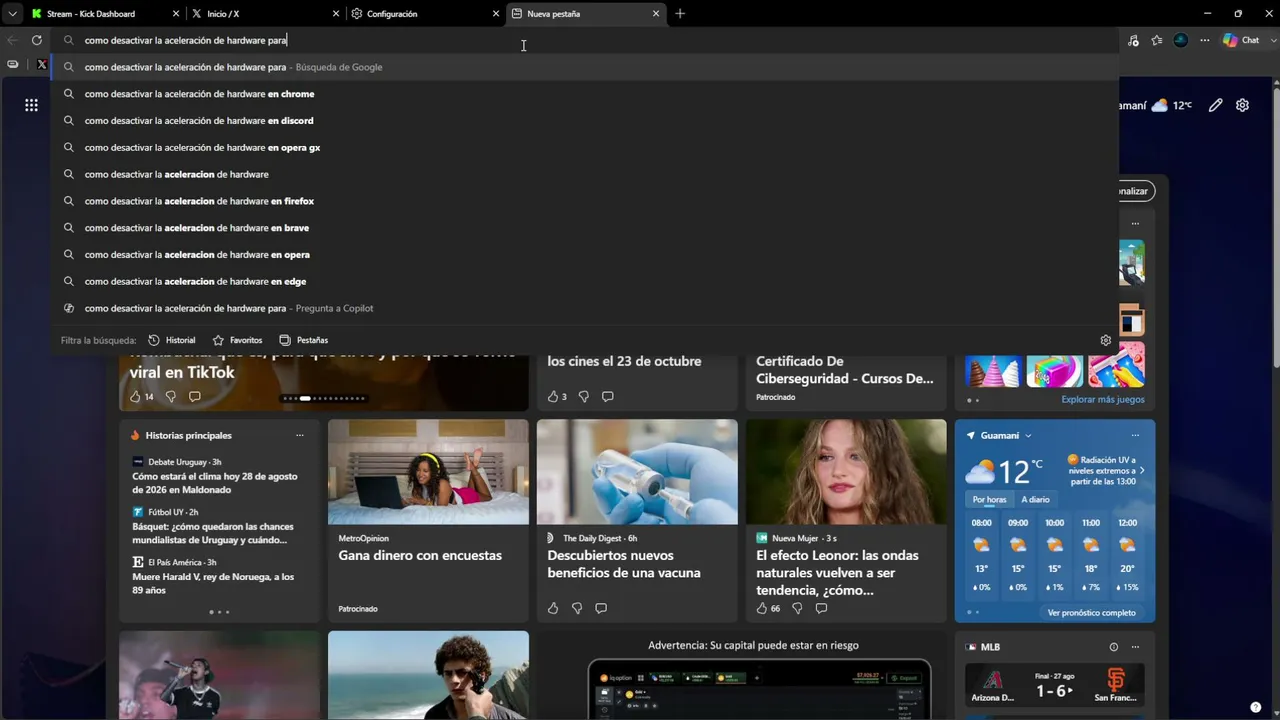Open a new tab with the plus button
This screenshot has height=720, width=1280.
pos(680,14)
